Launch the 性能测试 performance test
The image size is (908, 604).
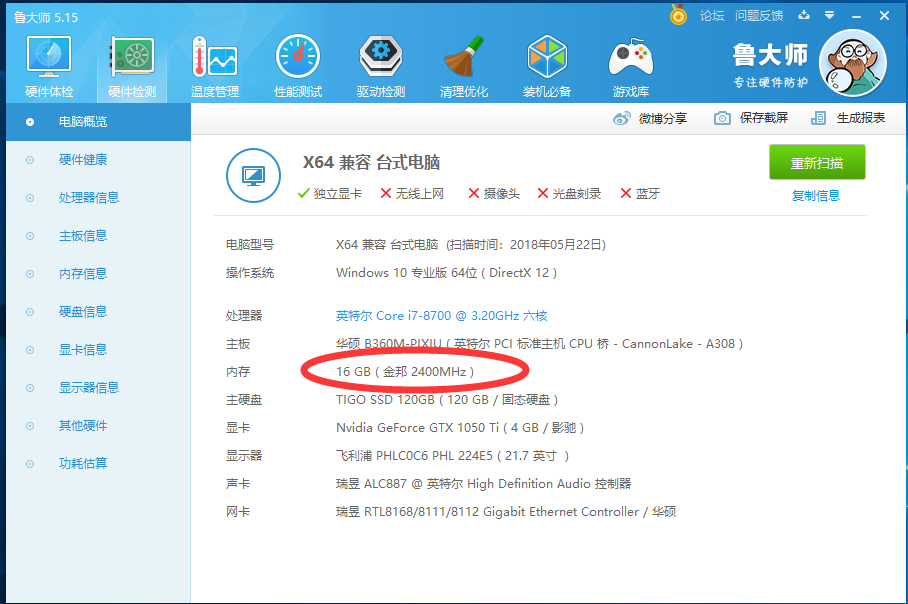click(298, 67)
